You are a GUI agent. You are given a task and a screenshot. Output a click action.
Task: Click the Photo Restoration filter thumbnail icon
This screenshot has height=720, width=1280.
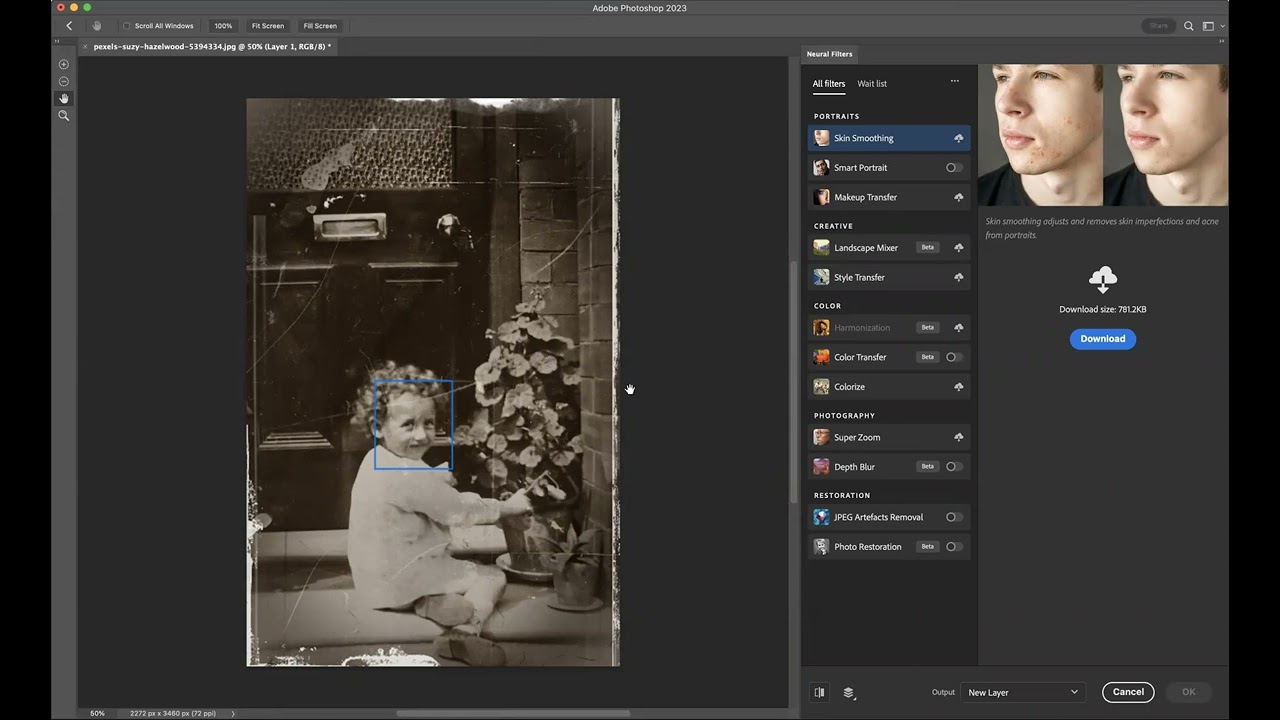(x=821, y=546)
